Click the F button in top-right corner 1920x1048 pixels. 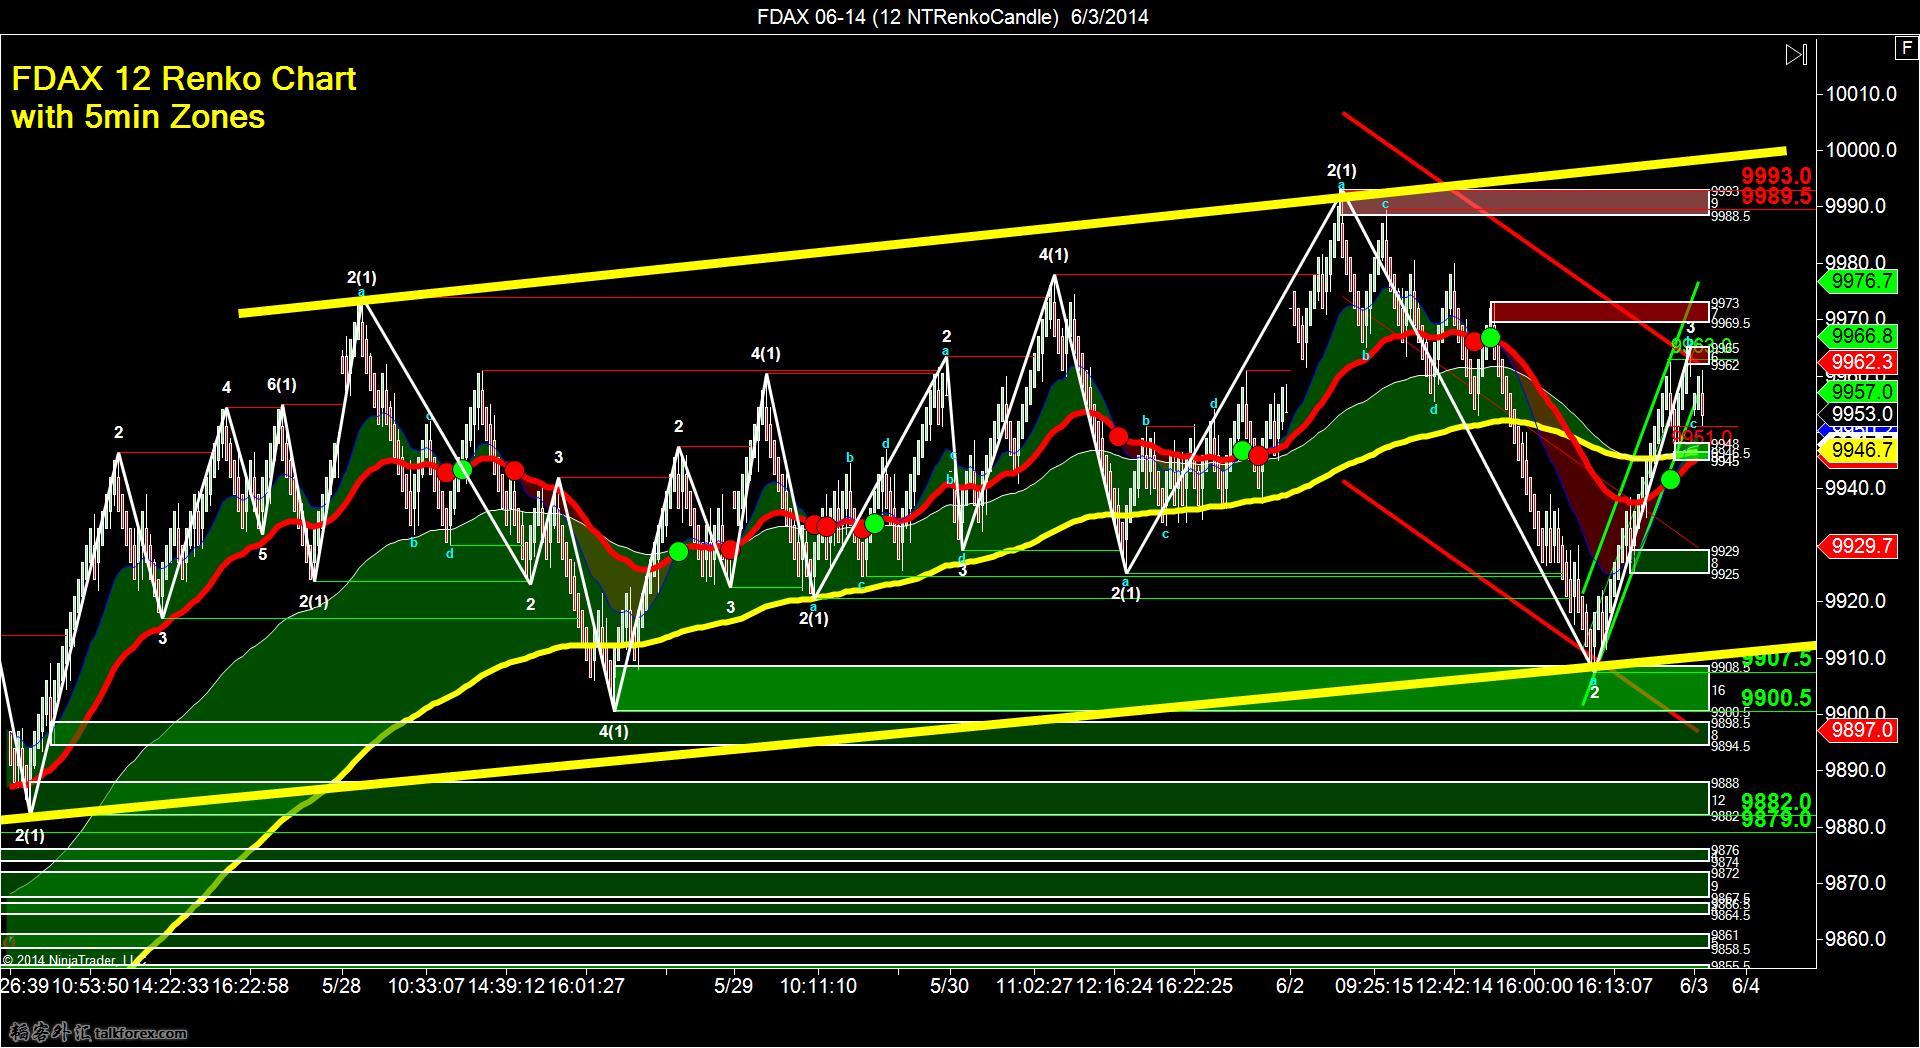coord(1905,48)
